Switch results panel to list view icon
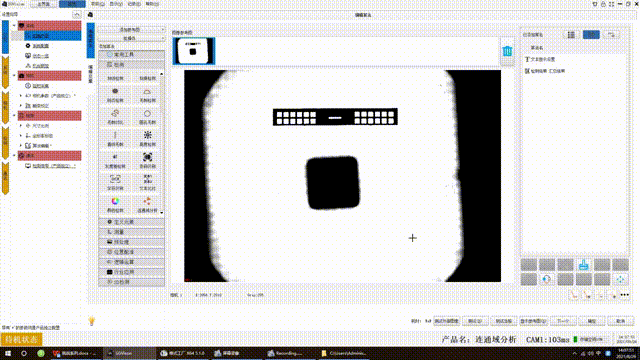Viewport: 640px width, 360px height. click(571, 35)
